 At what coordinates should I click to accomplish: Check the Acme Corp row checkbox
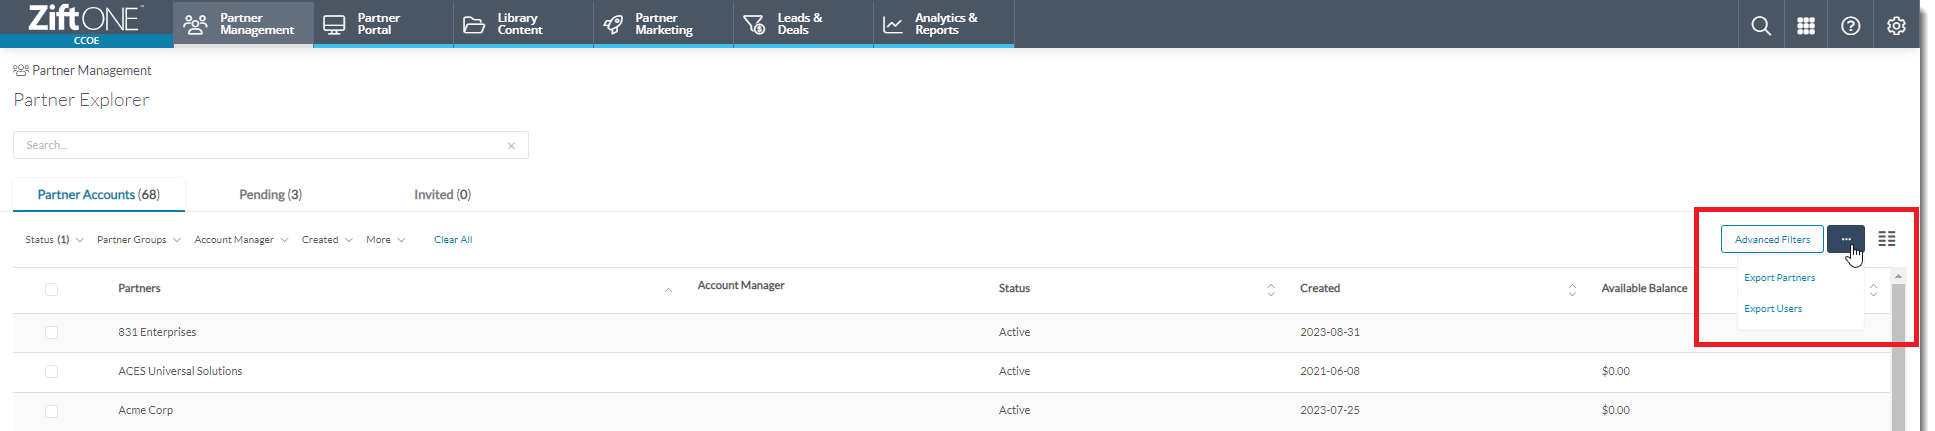click(x=51, y=410)
